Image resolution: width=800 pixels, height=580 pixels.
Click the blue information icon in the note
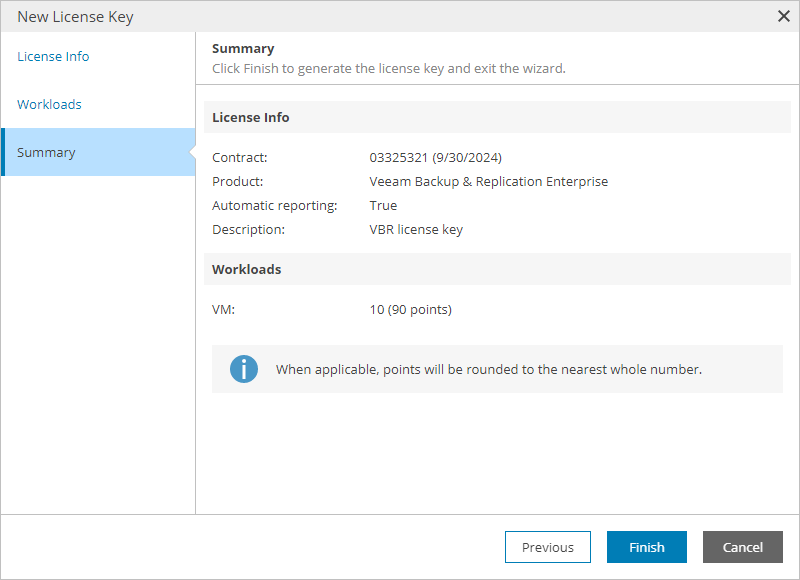244,369
